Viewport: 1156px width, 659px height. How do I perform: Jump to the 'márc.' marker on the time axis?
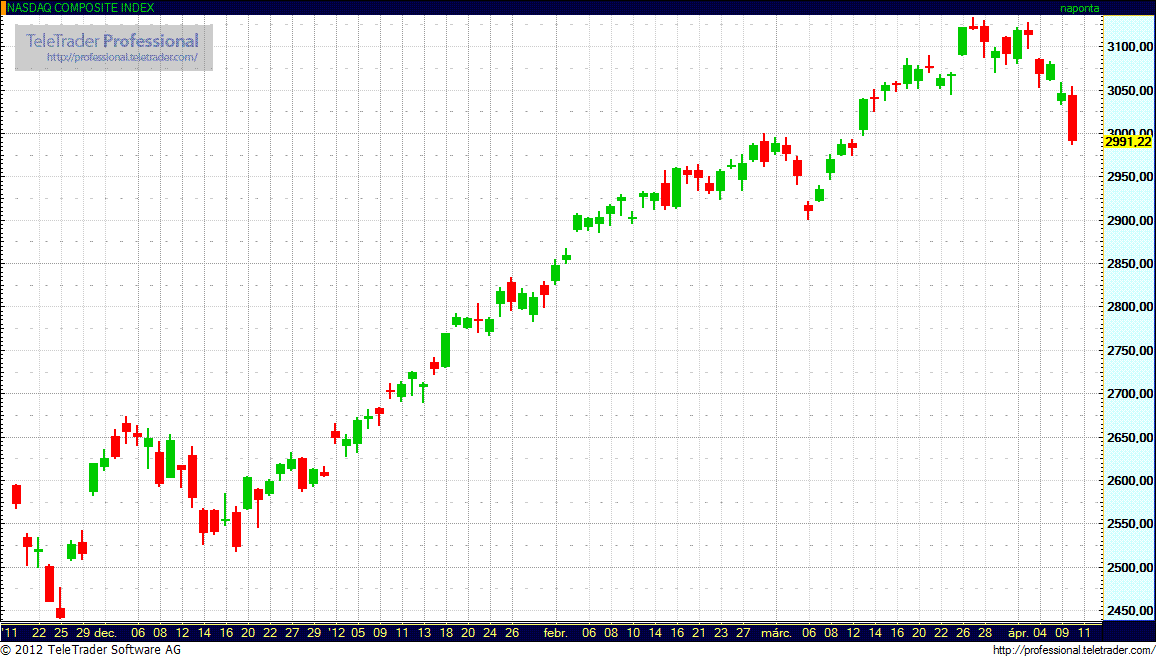point(777,633)
